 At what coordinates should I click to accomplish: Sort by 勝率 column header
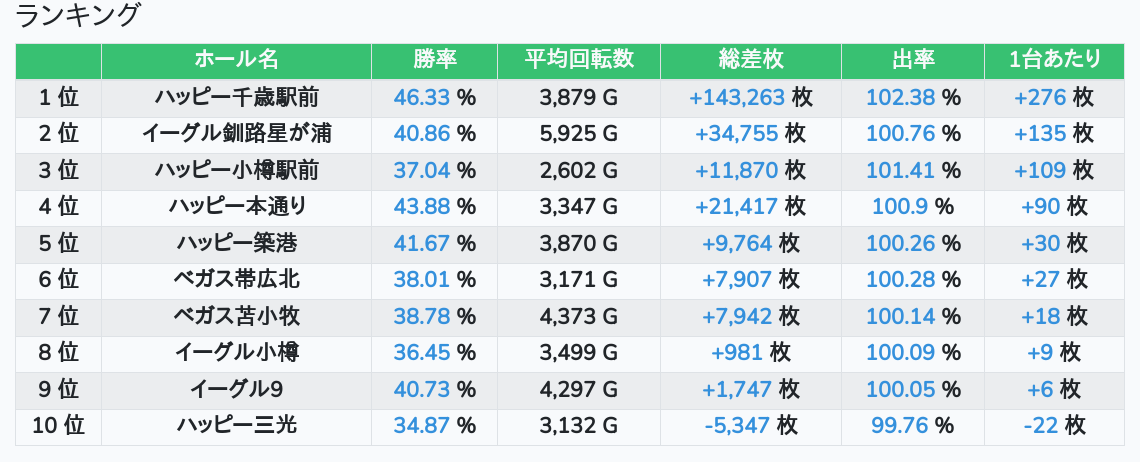click(434, 60)
